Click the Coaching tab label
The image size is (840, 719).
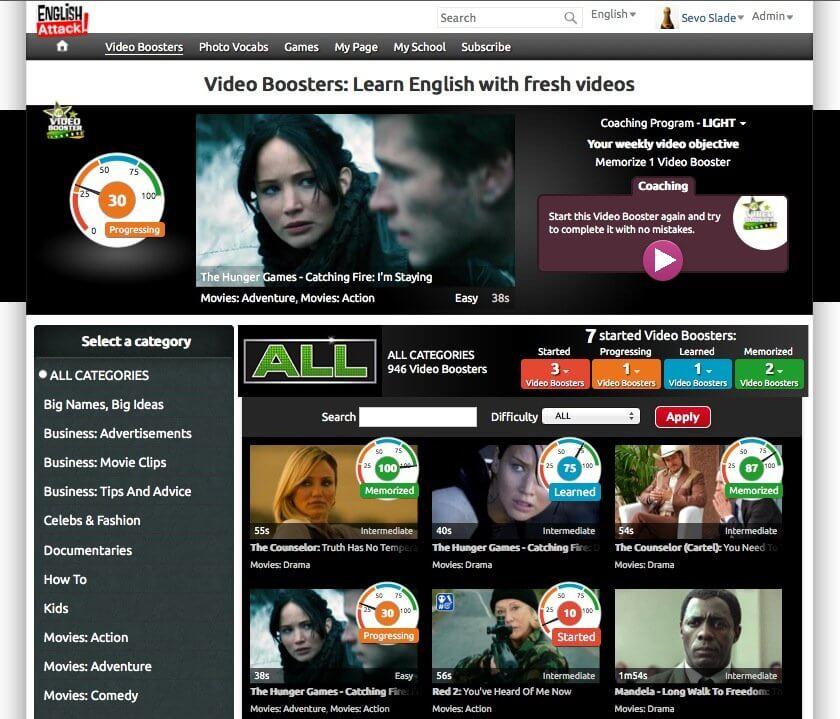663,186
